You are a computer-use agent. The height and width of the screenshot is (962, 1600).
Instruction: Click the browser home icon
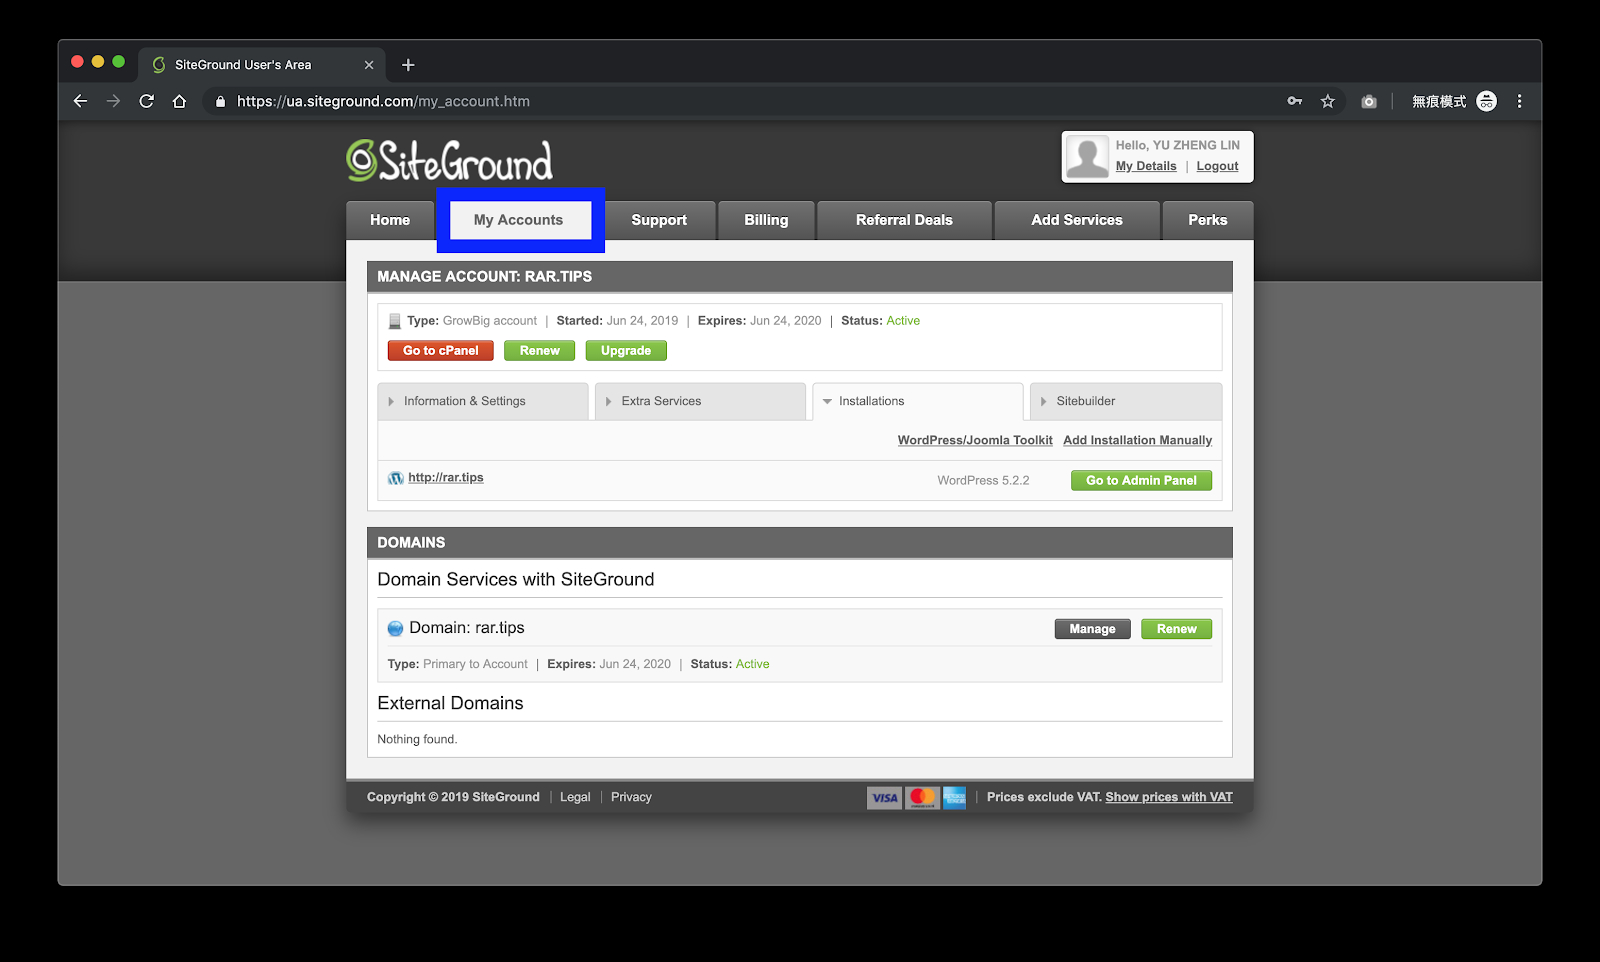pyautogui.click(x=180, y=101)
